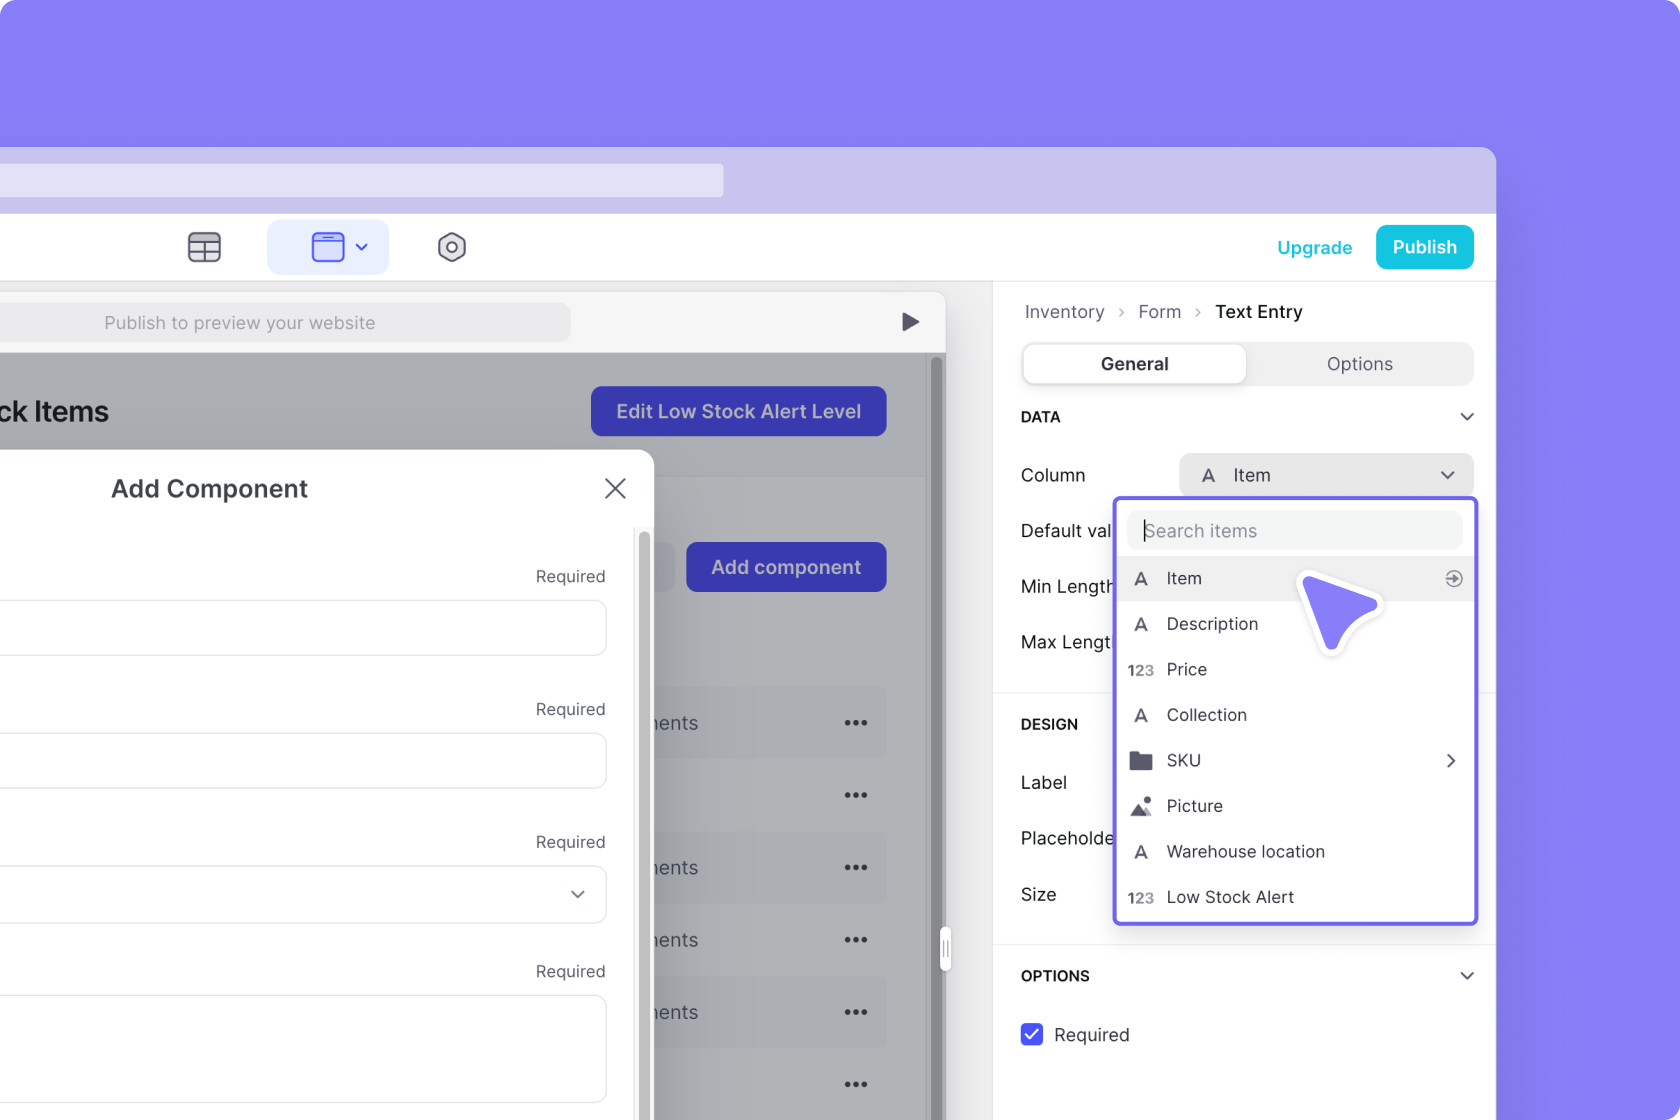Viewport: 1680px width, 1120px height.
Task: Click the play preview icon
Action: 910,322
